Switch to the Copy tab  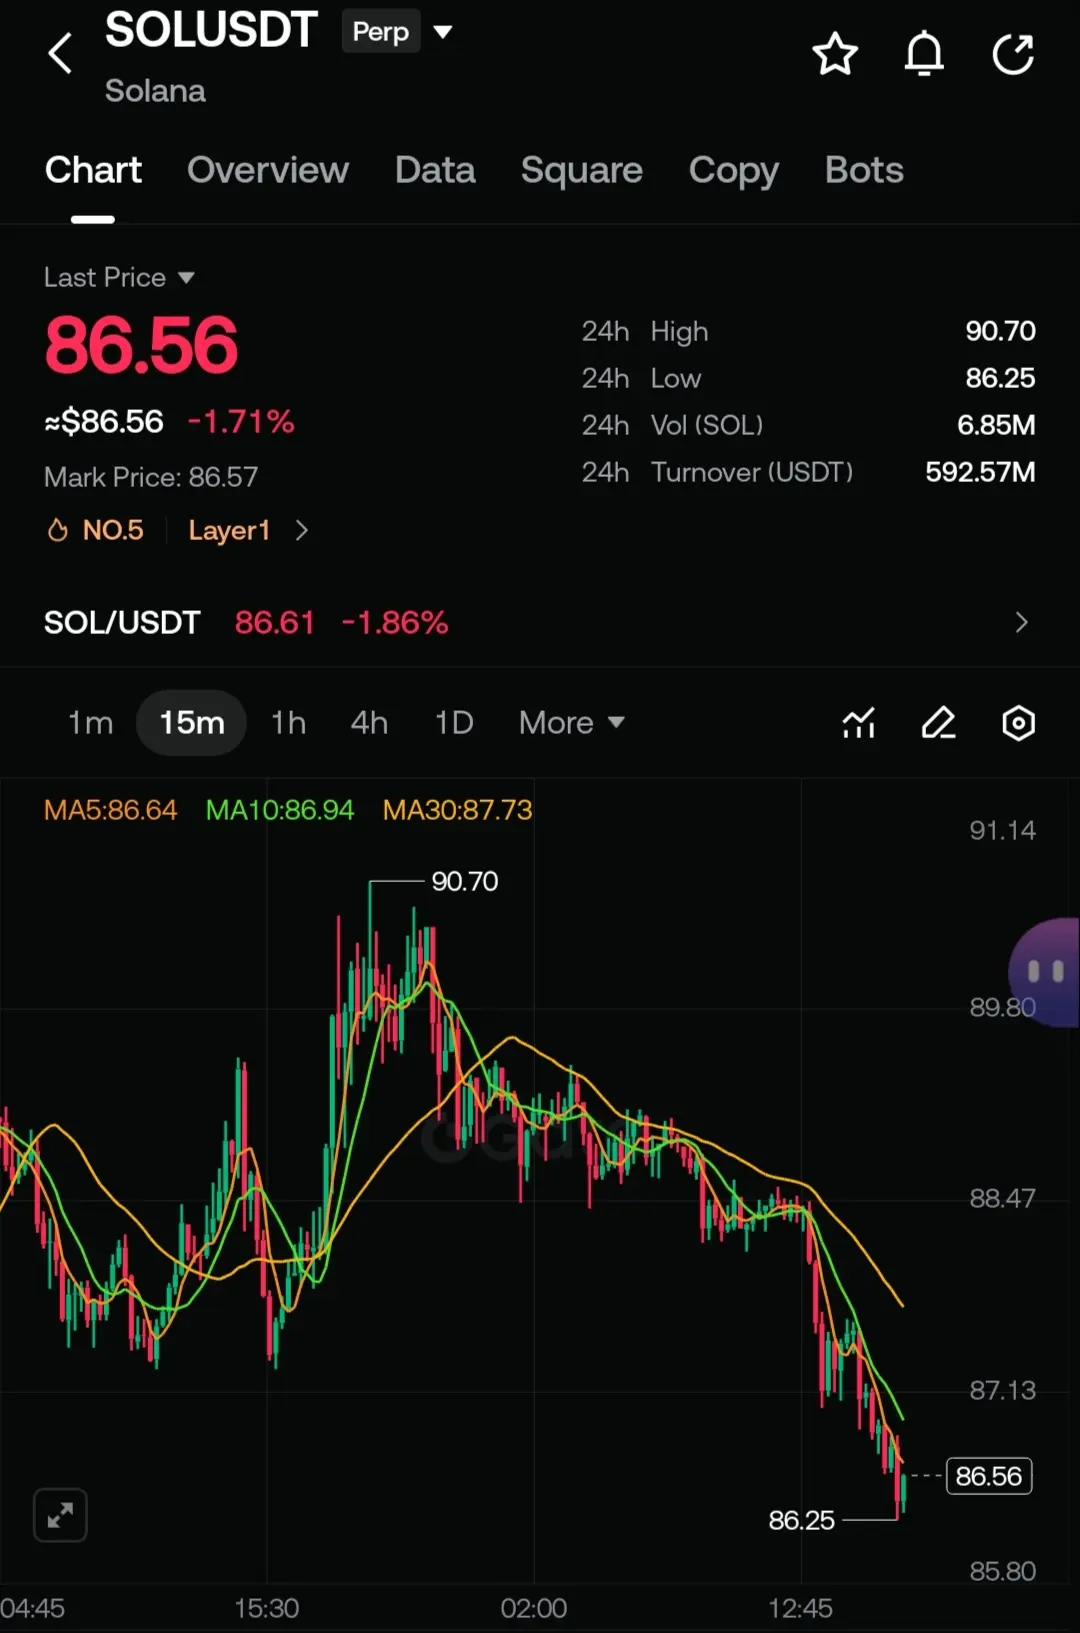click(734, 170)
